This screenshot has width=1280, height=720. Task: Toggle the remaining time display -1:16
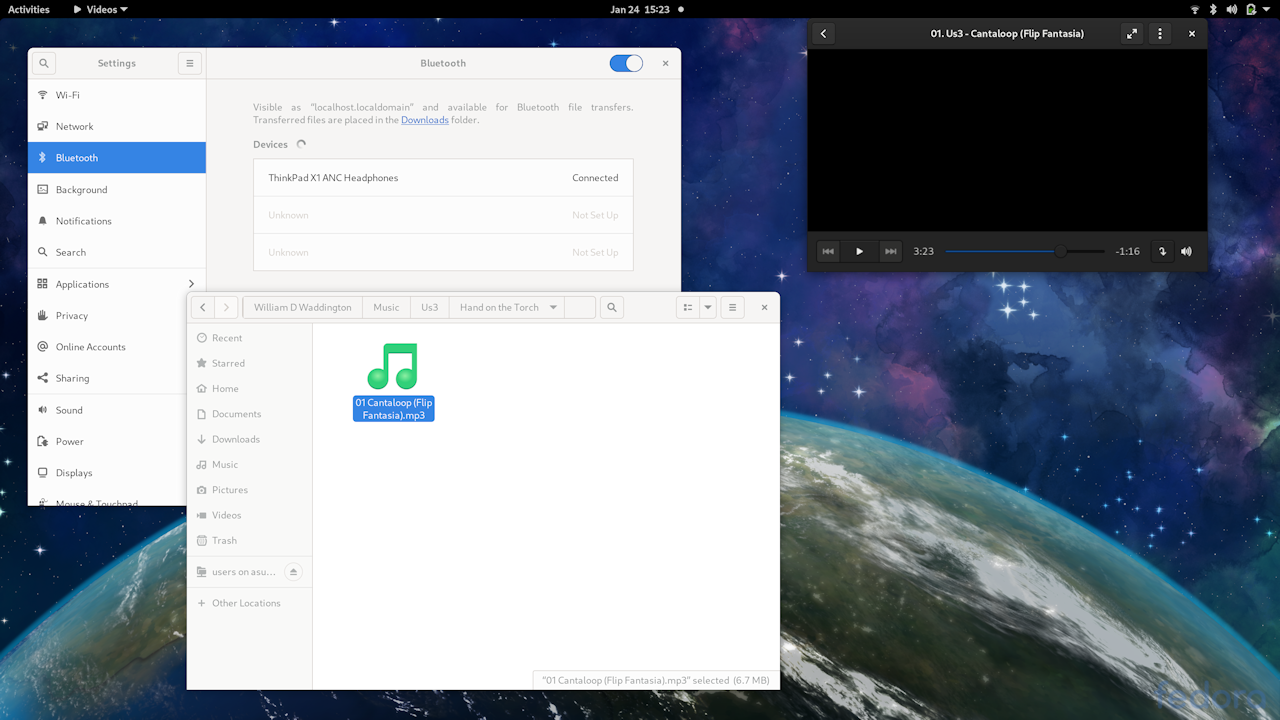click(x=1128, y=252)
